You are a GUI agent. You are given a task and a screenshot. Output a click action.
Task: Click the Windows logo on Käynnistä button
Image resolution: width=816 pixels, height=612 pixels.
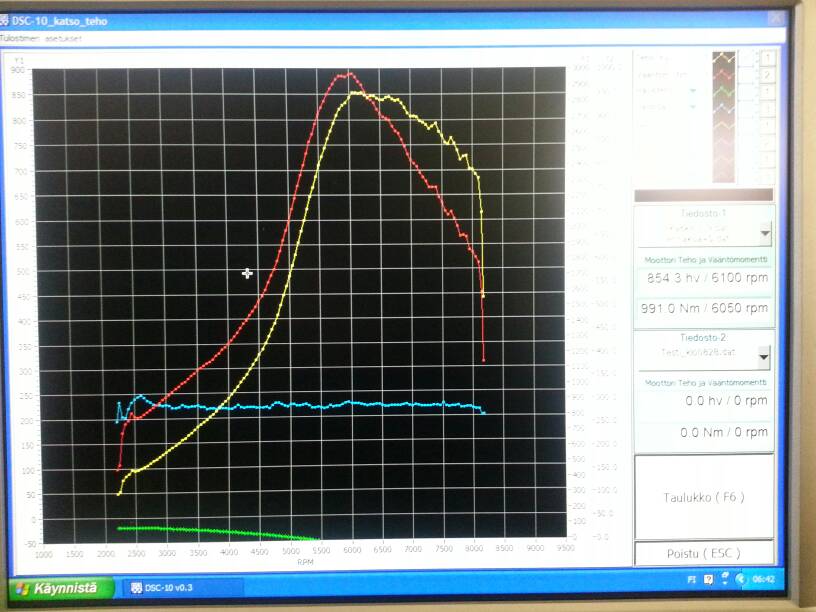21,588
